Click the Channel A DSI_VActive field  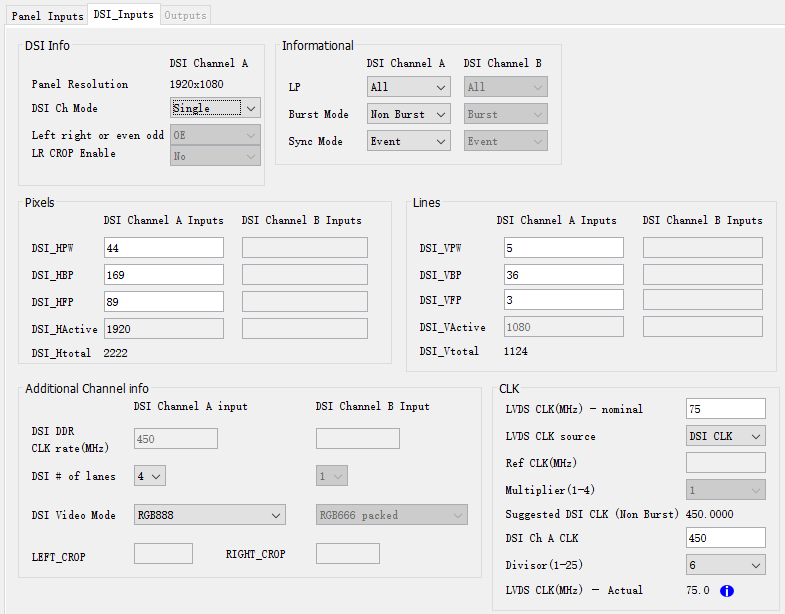pos(564,327)
